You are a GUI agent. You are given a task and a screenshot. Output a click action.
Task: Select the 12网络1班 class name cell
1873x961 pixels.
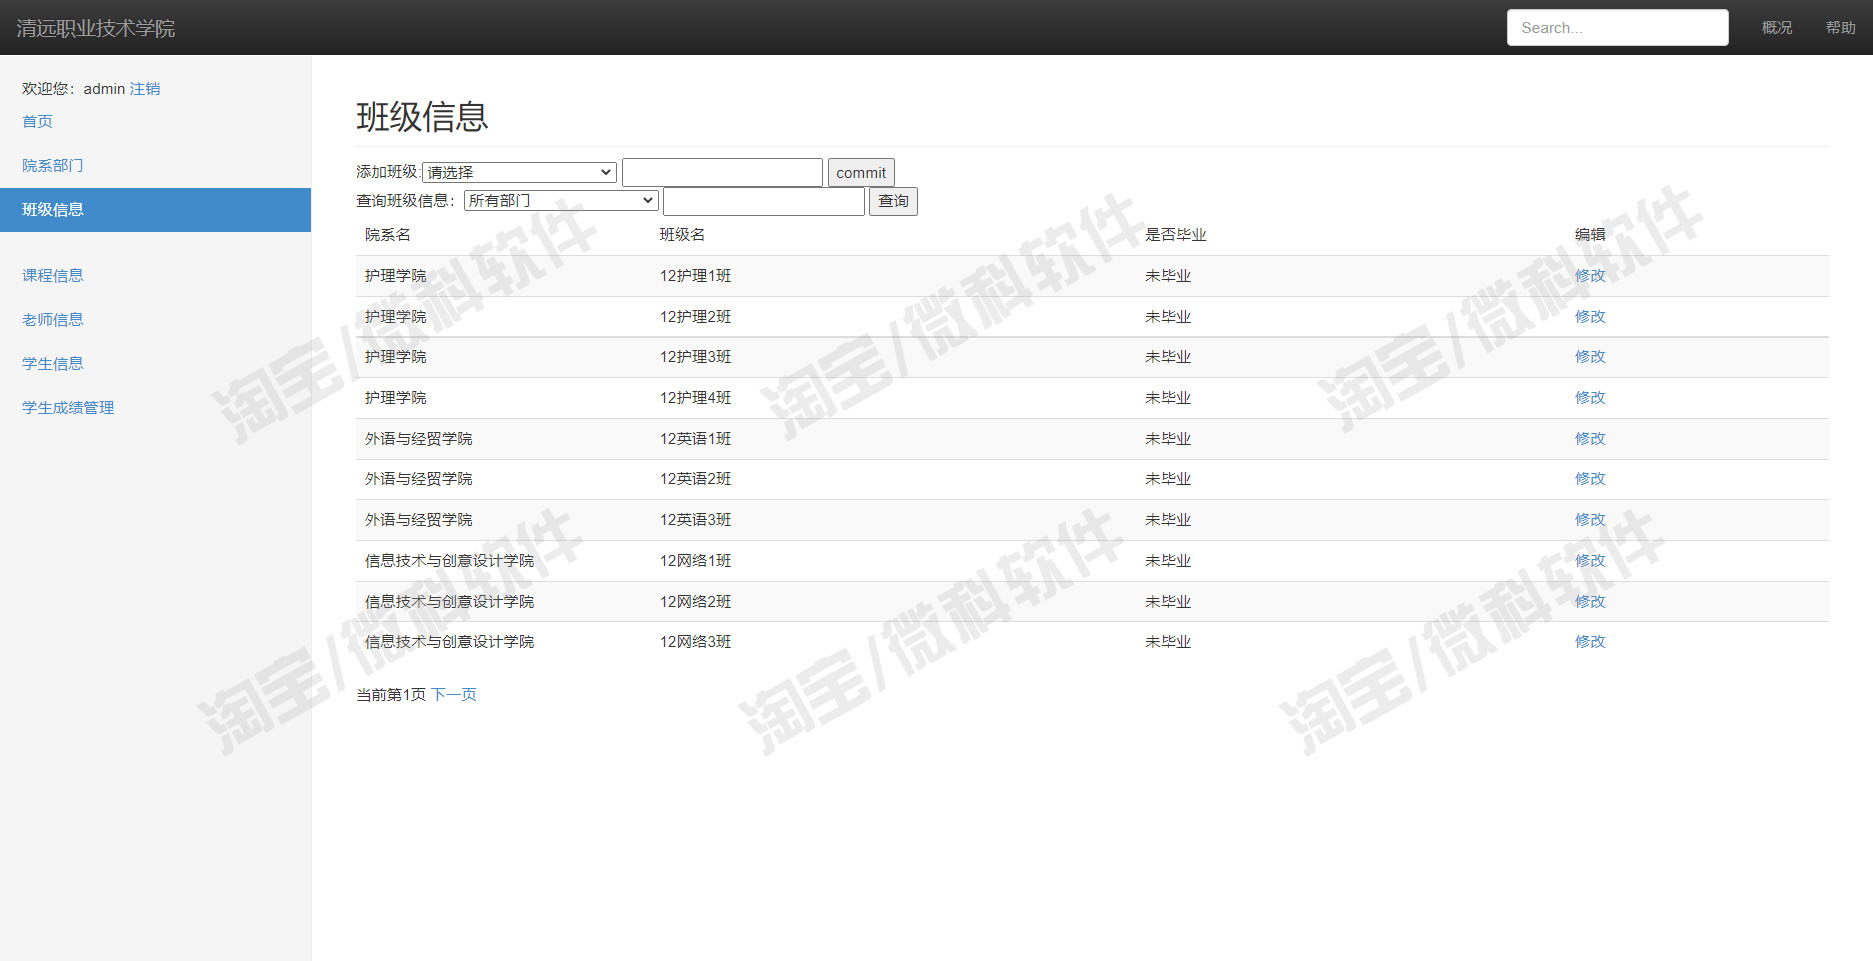pos(696,561)
